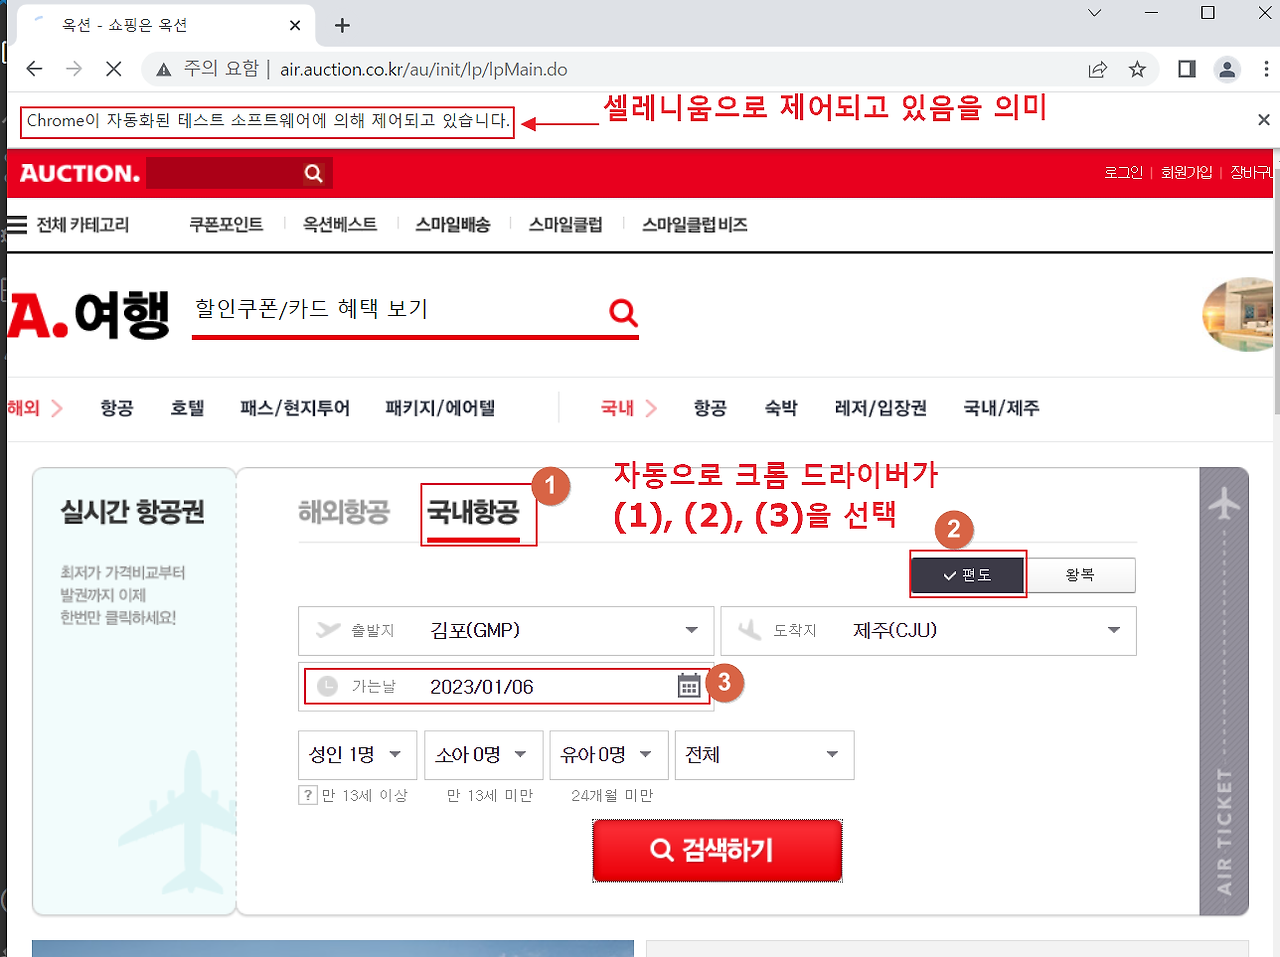Open the Chrome profile avatar

coord(1227,69)
